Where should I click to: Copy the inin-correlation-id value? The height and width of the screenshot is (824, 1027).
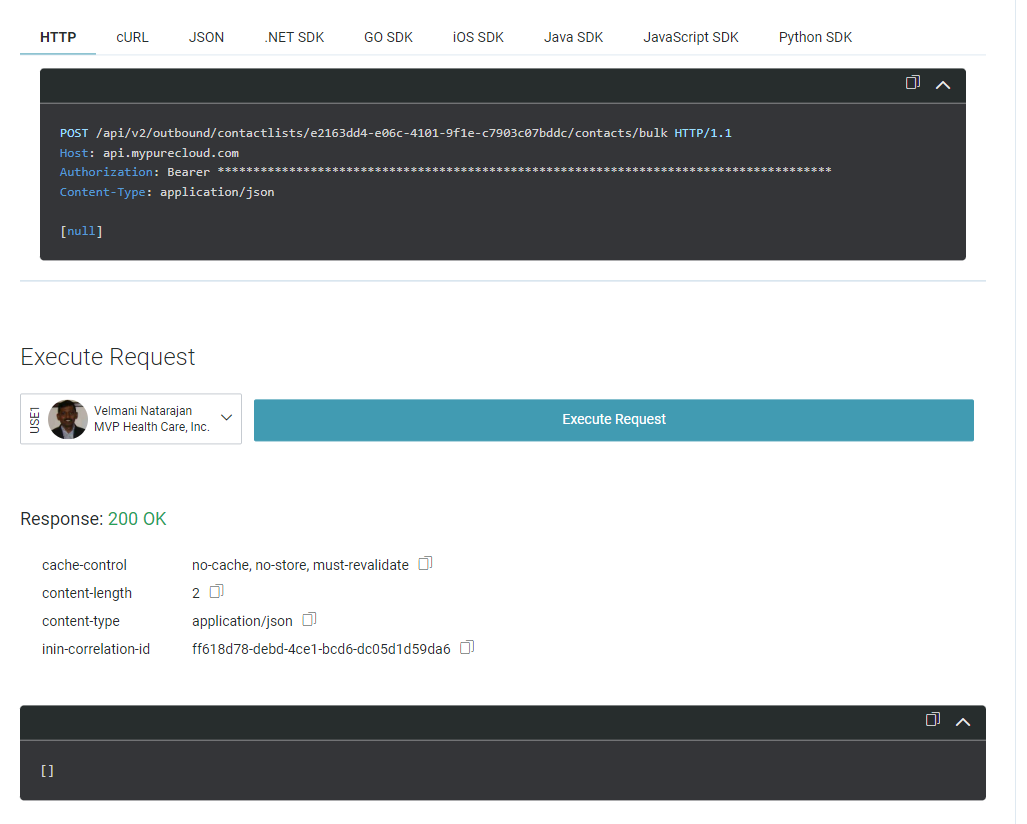pos(466,648)
